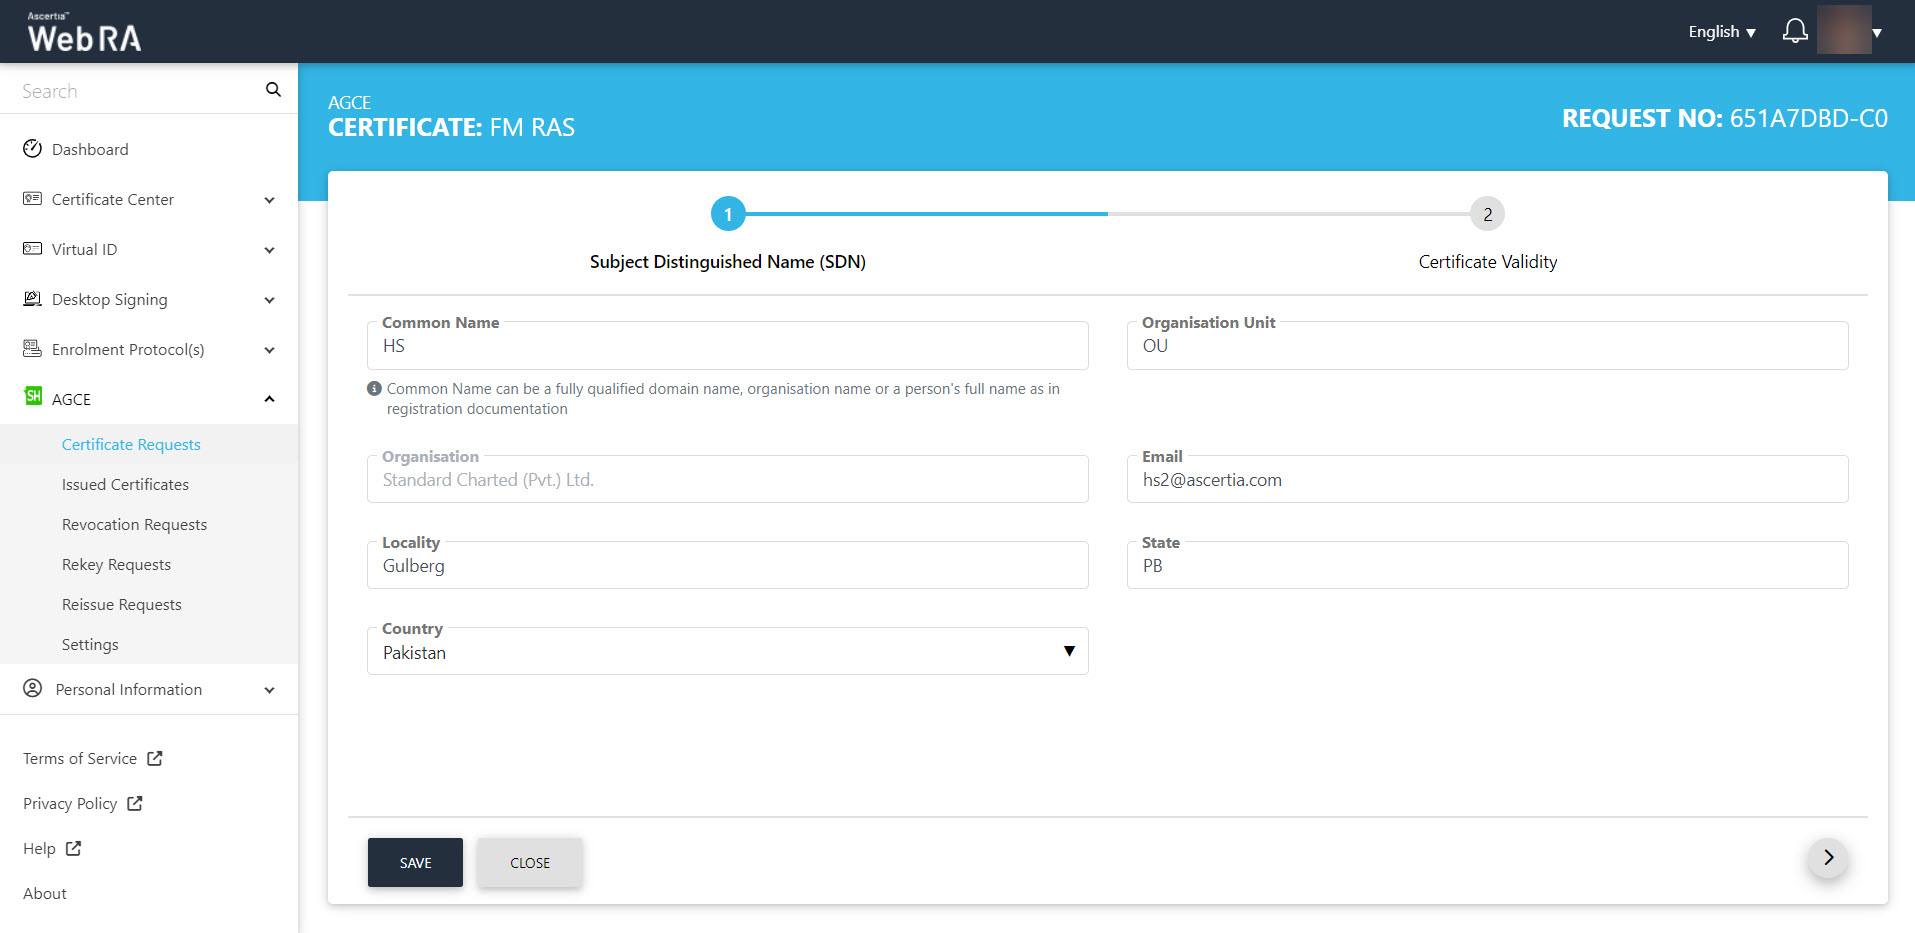
Task: Select Issued Certificates in sidebar
Action: 125,484
